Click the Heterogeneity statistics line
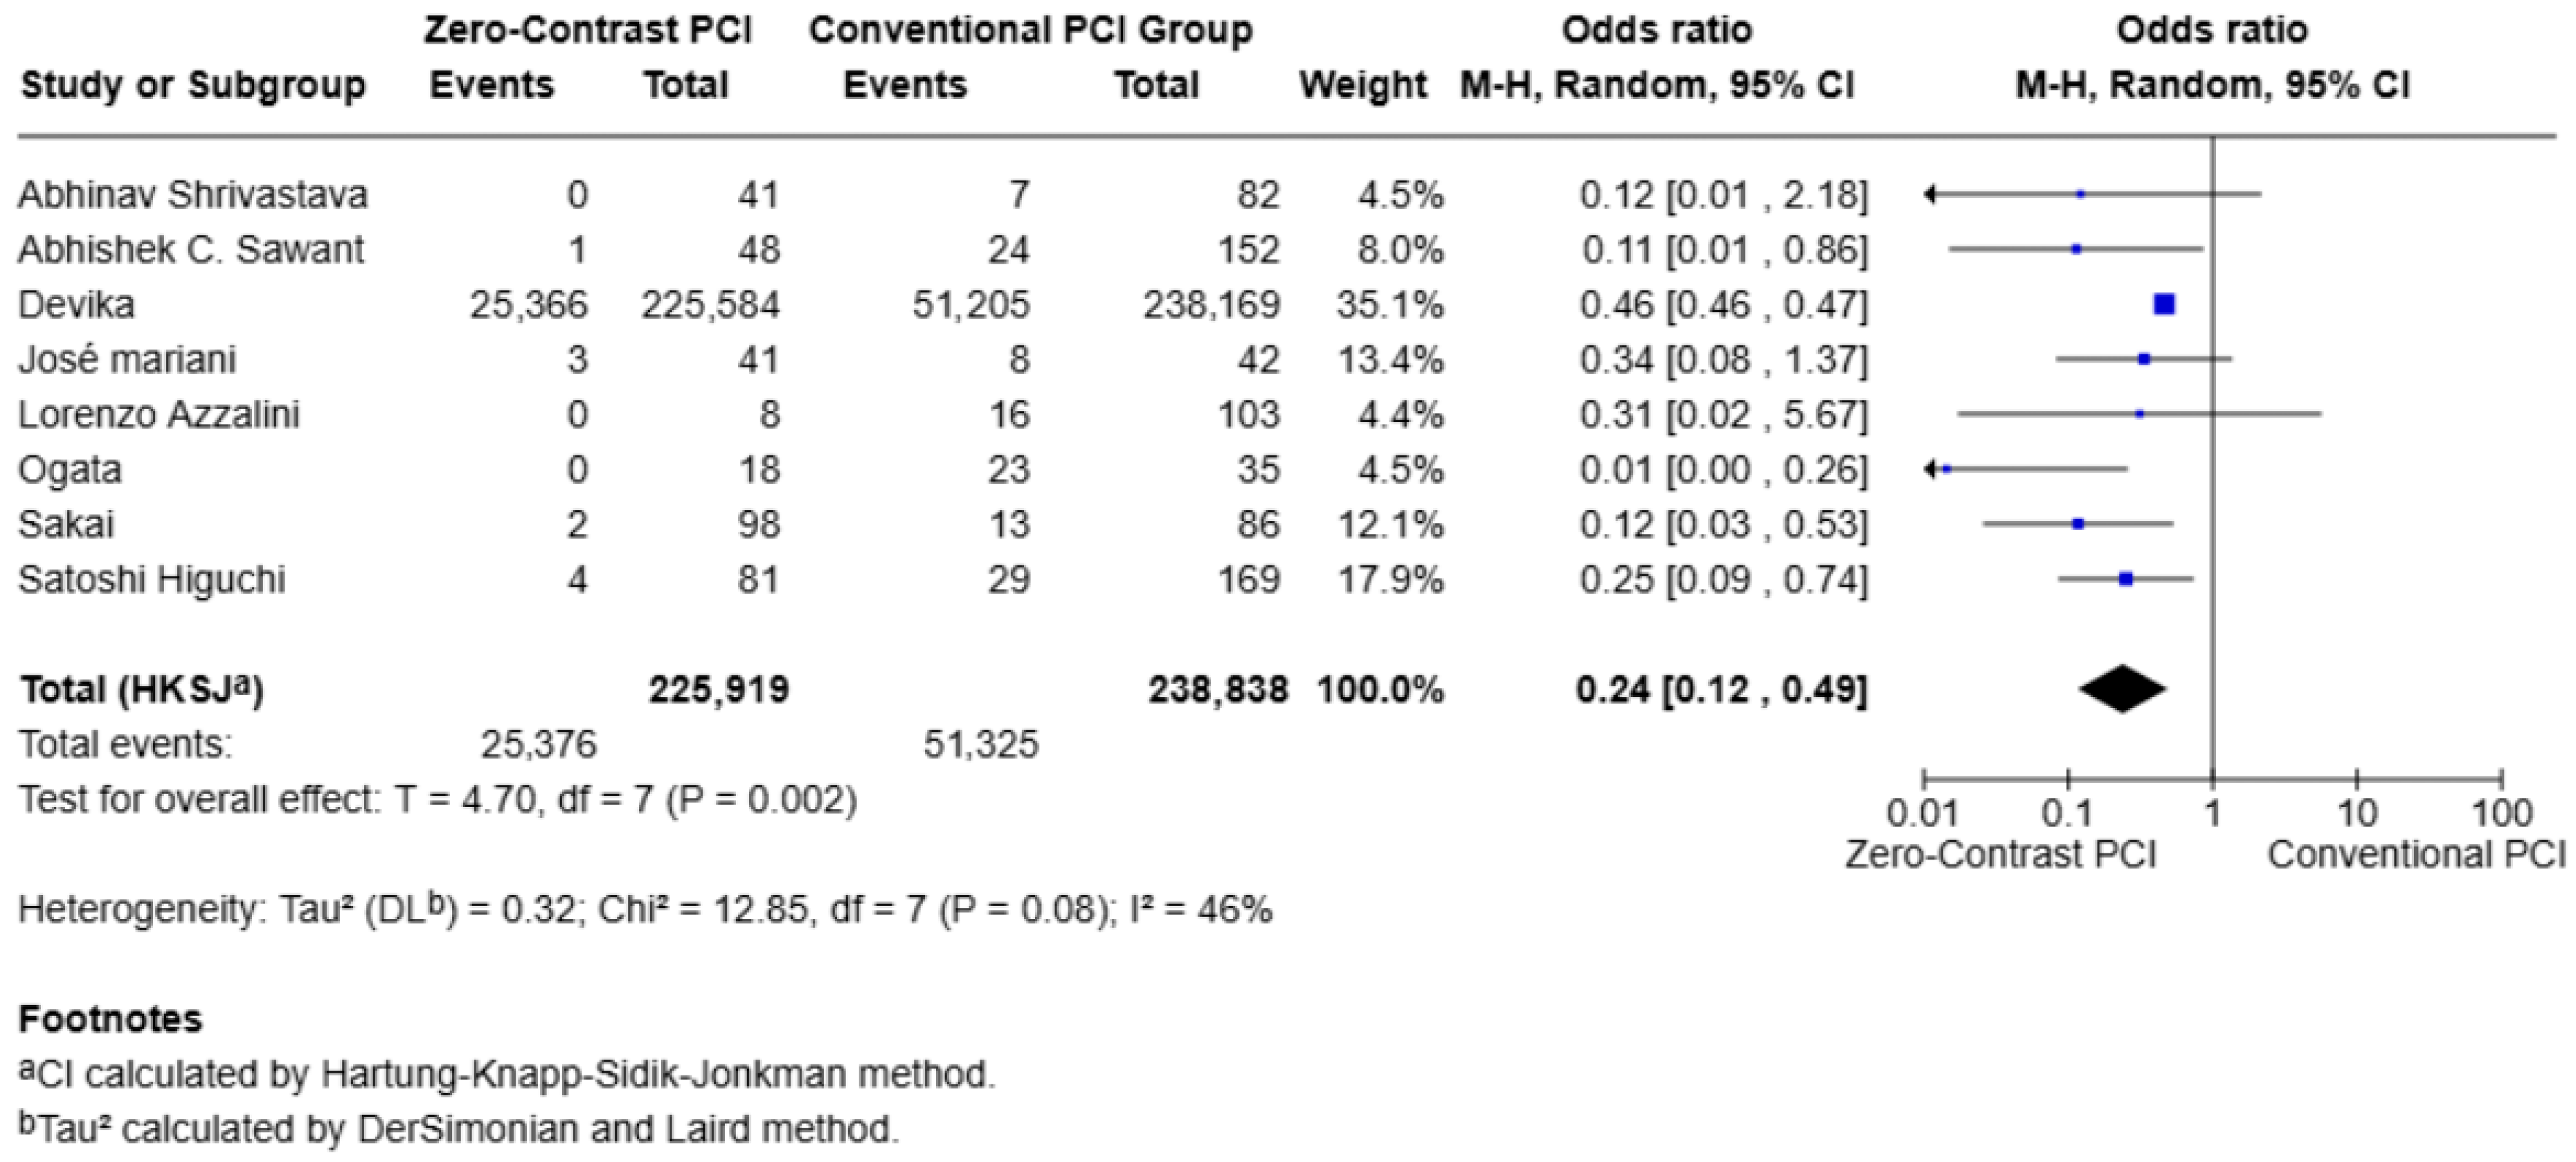This screenshot has width=2576, height=1162. (x=645, y=909)
